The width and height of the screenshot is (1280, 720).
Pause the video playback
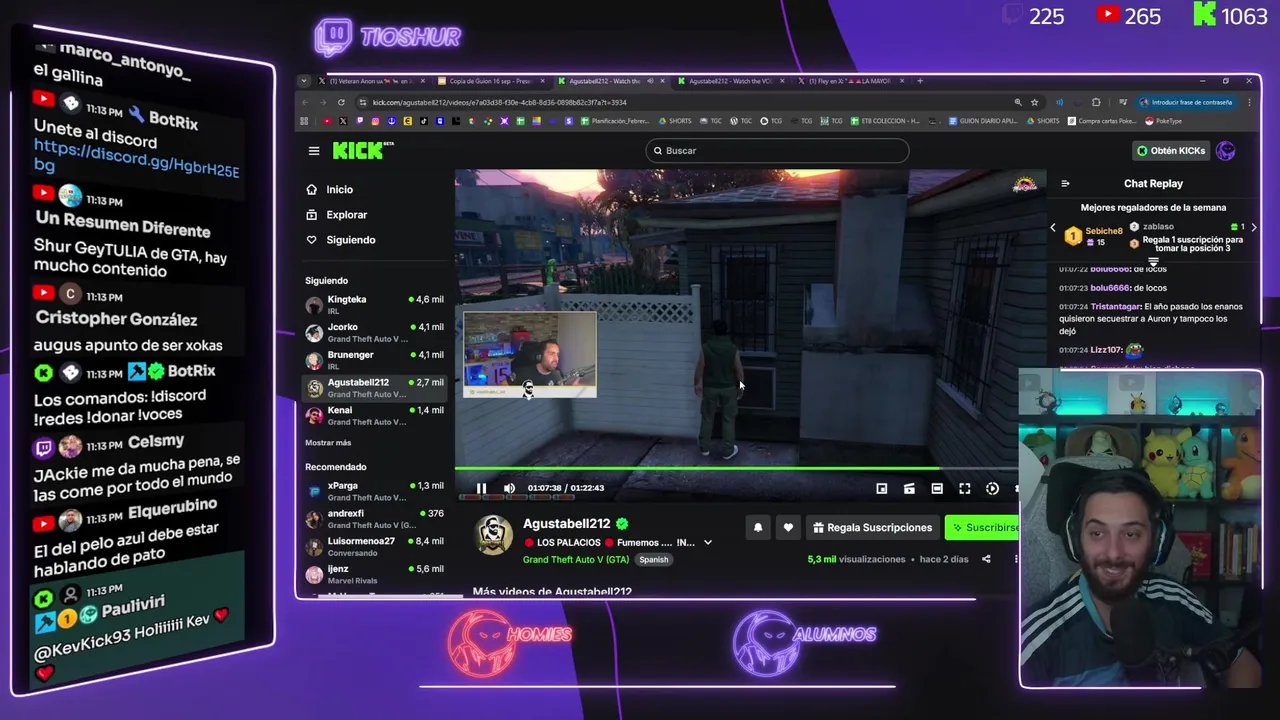click(481, 488)
